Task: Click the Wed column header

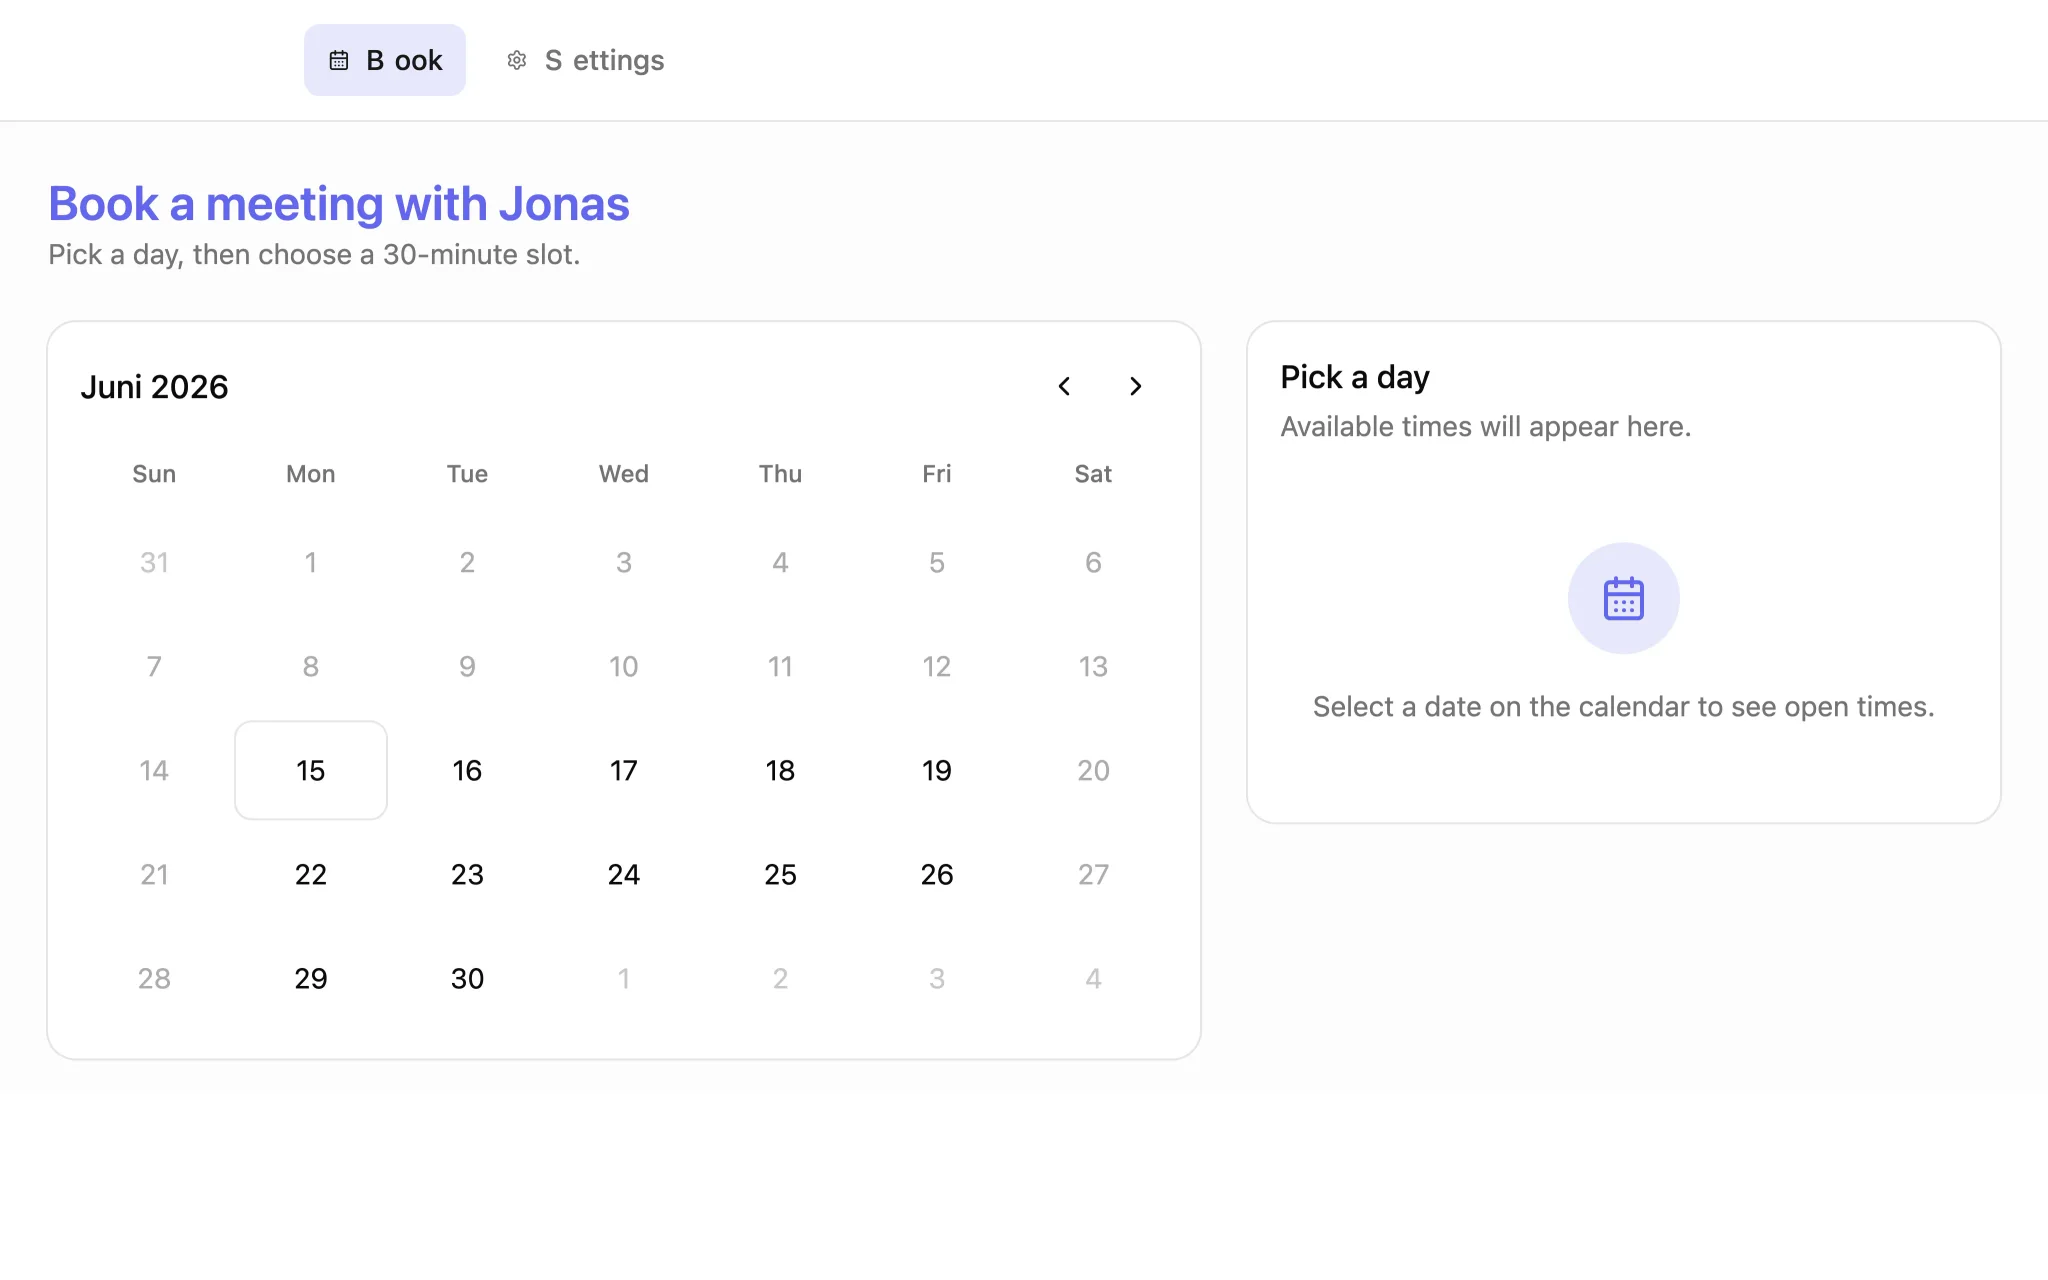Action: pos(624,474)
